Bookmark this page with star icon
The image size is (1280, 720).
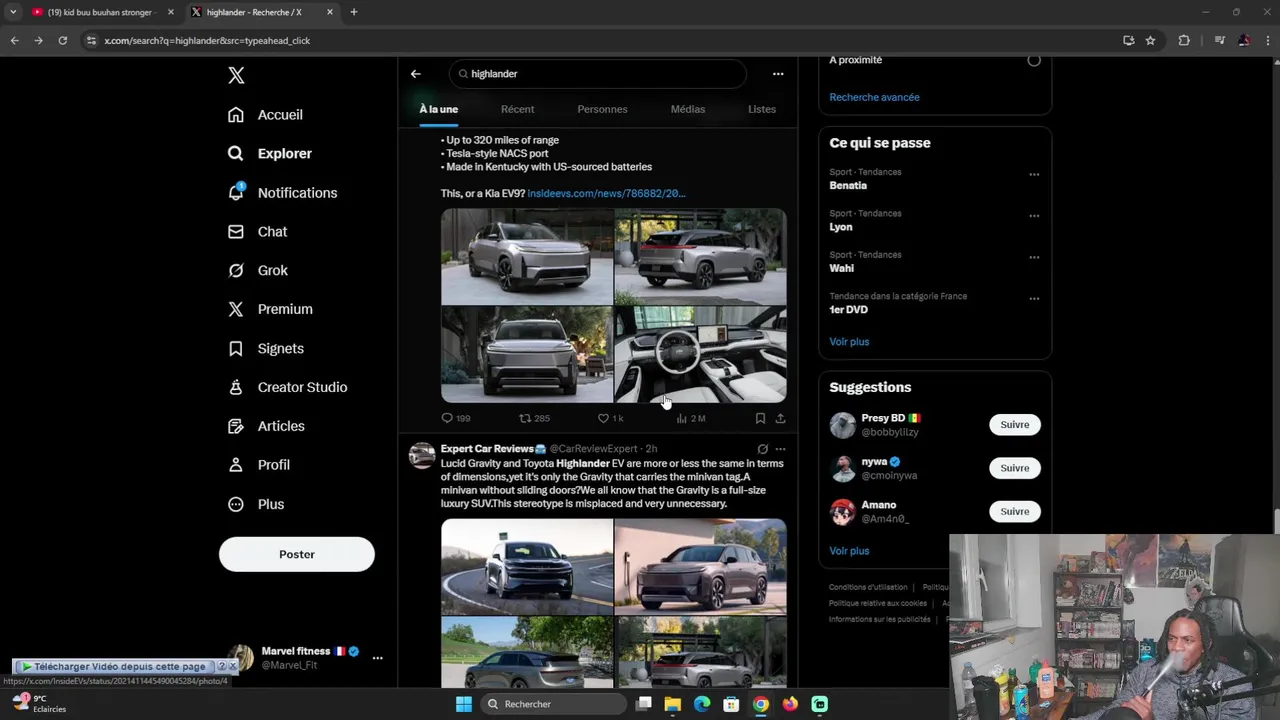click(1150, 41)
